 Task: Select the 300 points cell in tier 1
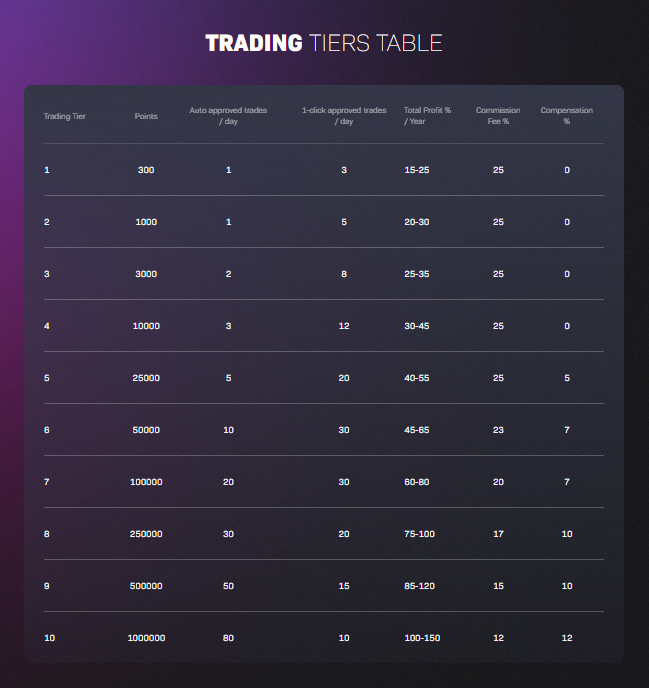pos(146,170)
